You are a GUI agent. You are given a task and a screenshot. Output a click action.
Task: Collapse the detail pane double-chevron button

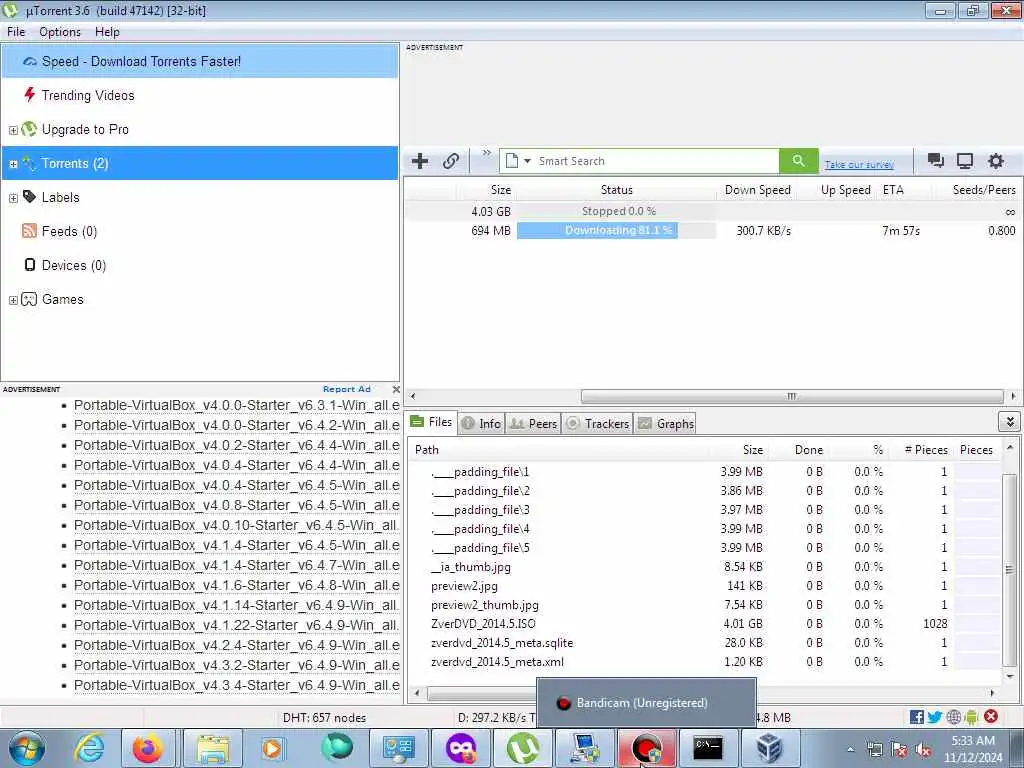1010,422
